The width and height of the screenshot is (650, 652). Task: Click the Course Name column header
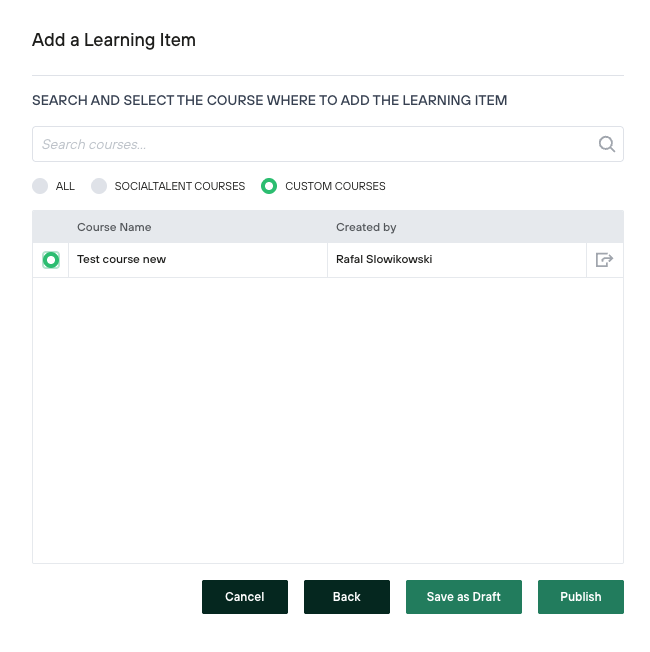[115, 227]
